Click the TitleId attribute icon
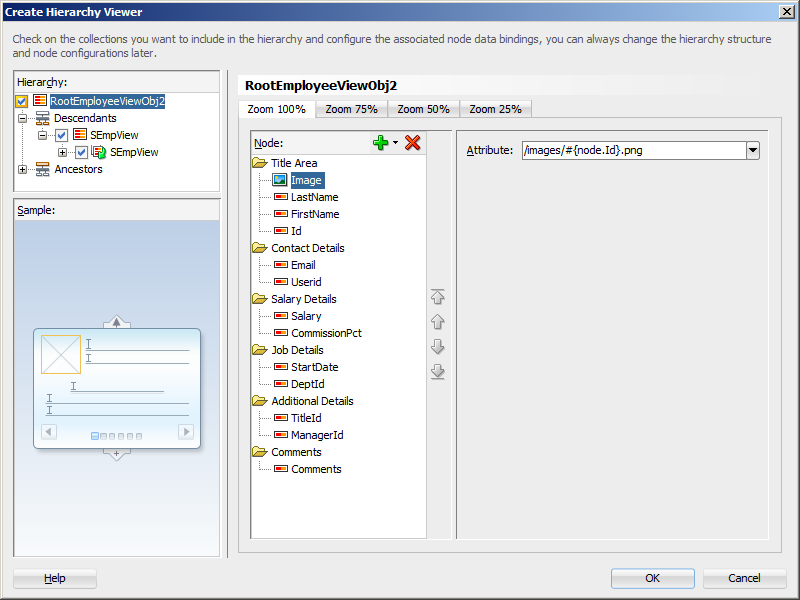This screenshot has width=800, height=600. point(281,418)
